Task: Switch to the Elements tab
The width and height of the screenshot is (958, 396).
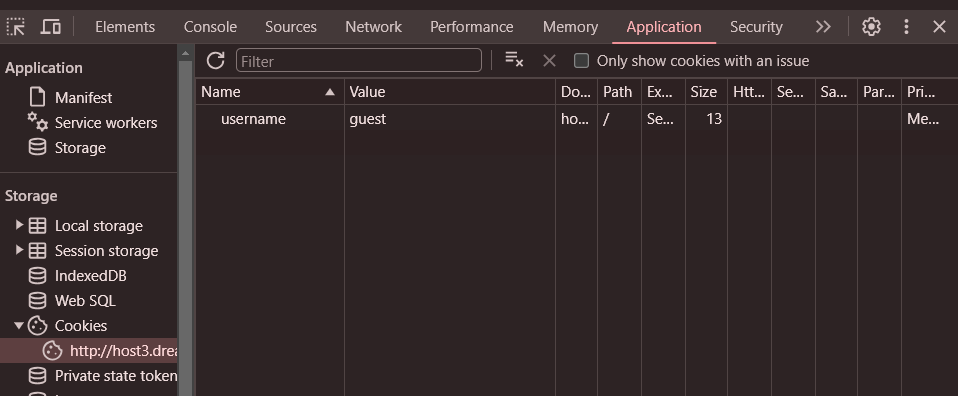Action: point(125,27)
